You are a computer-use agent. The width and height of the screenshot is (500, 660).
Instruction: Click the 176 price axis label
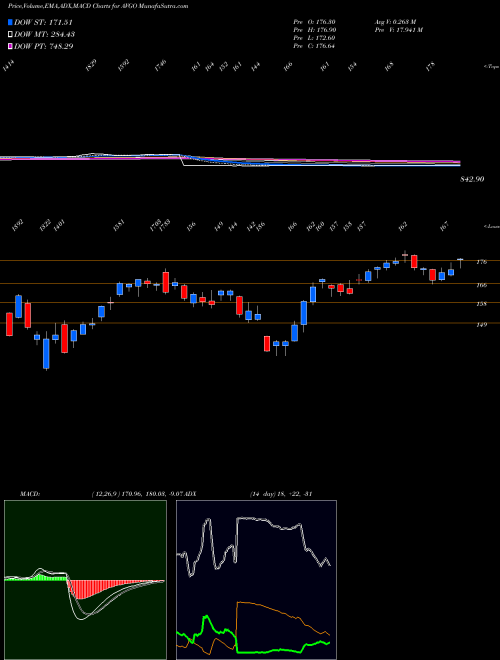click(x=481, y=262)
